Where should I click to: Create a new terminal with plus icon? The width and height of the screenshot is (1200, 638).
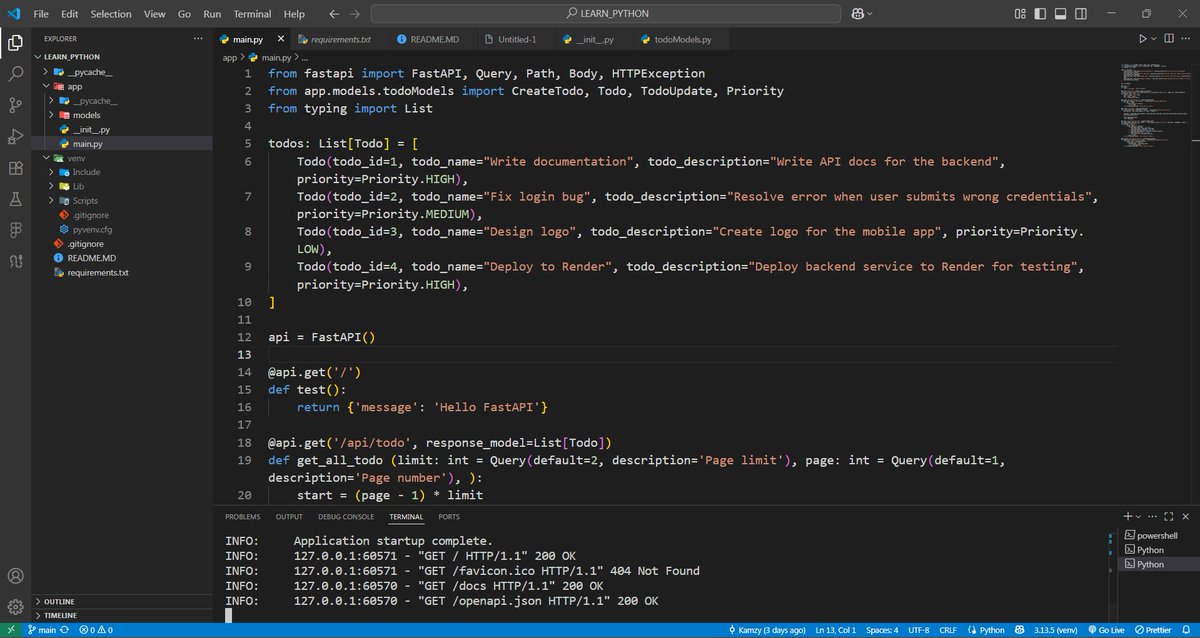[x=1128, y=516]
